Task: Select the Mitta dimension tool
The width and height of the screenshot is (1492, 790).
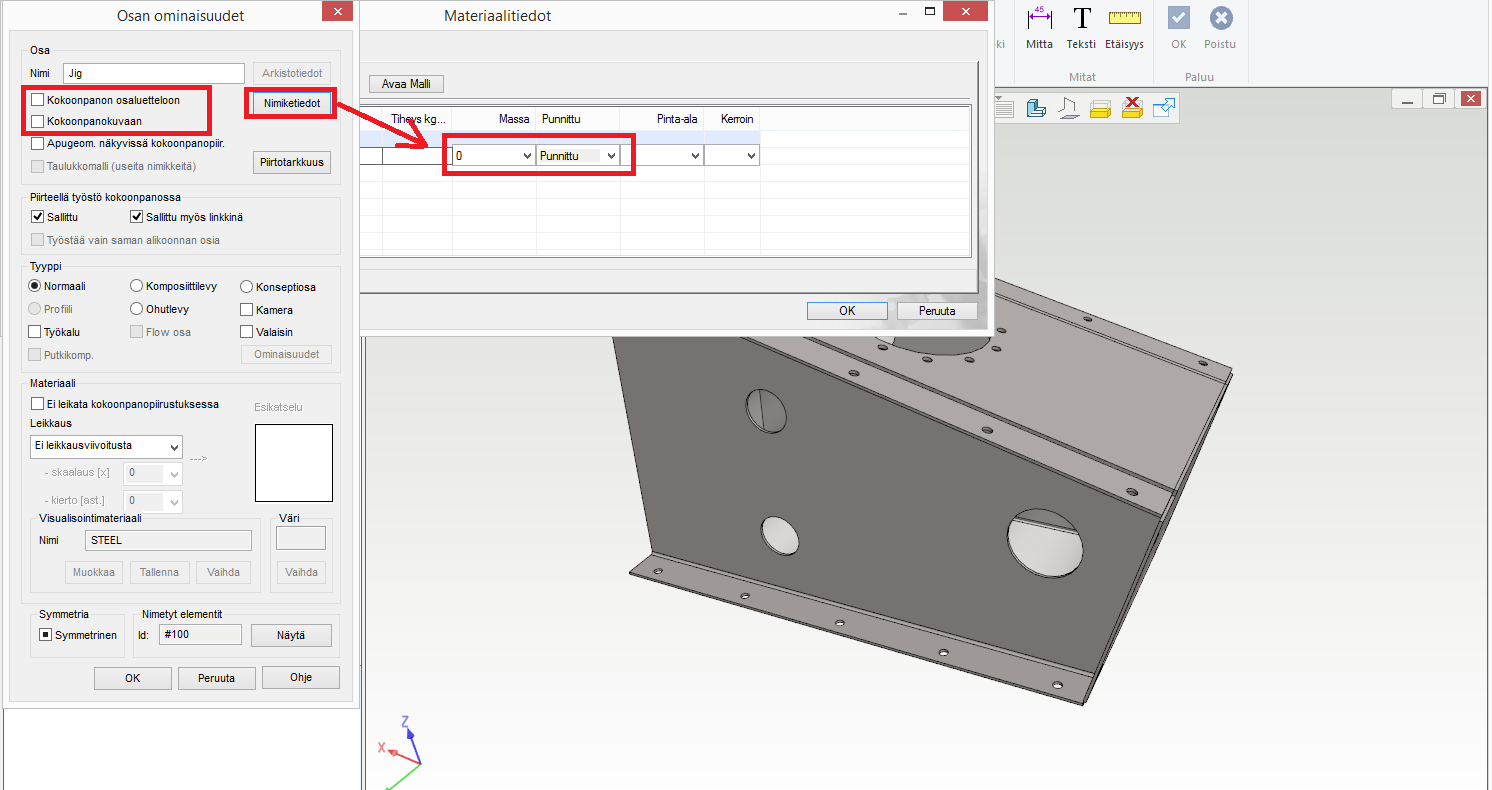Action: pyautogui.click(x=1039, y=28)
